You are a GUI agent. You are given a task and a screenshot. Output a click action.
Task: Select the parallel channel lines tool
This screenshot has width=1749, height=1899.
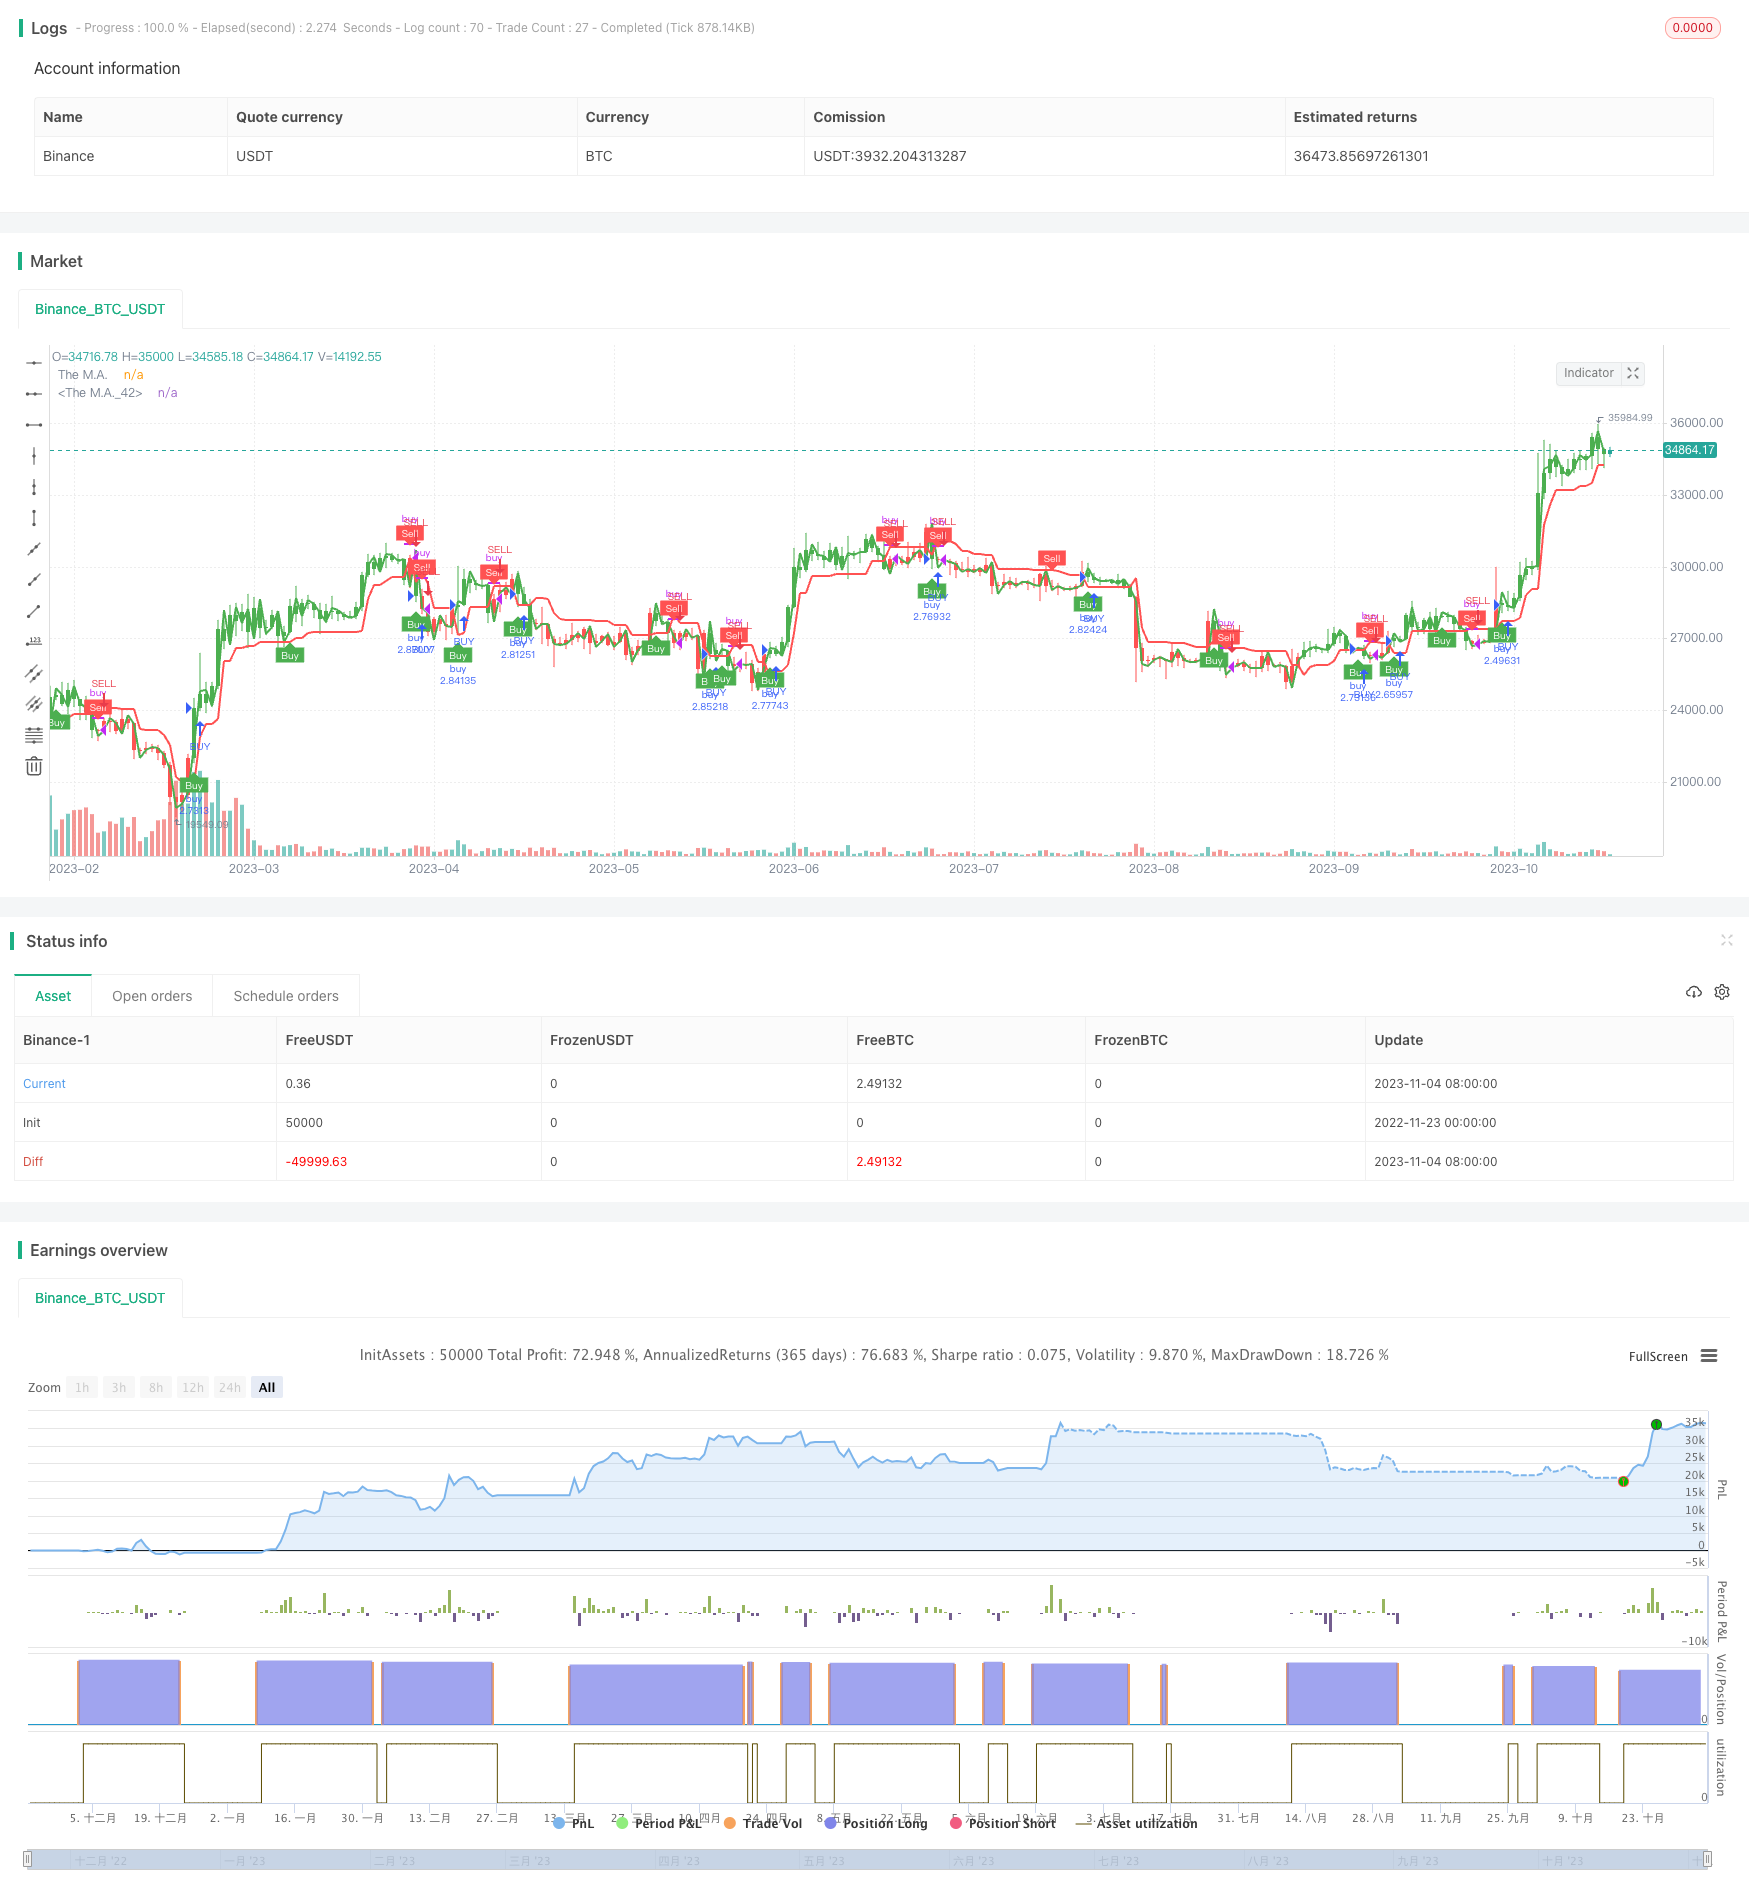[34, 673]
